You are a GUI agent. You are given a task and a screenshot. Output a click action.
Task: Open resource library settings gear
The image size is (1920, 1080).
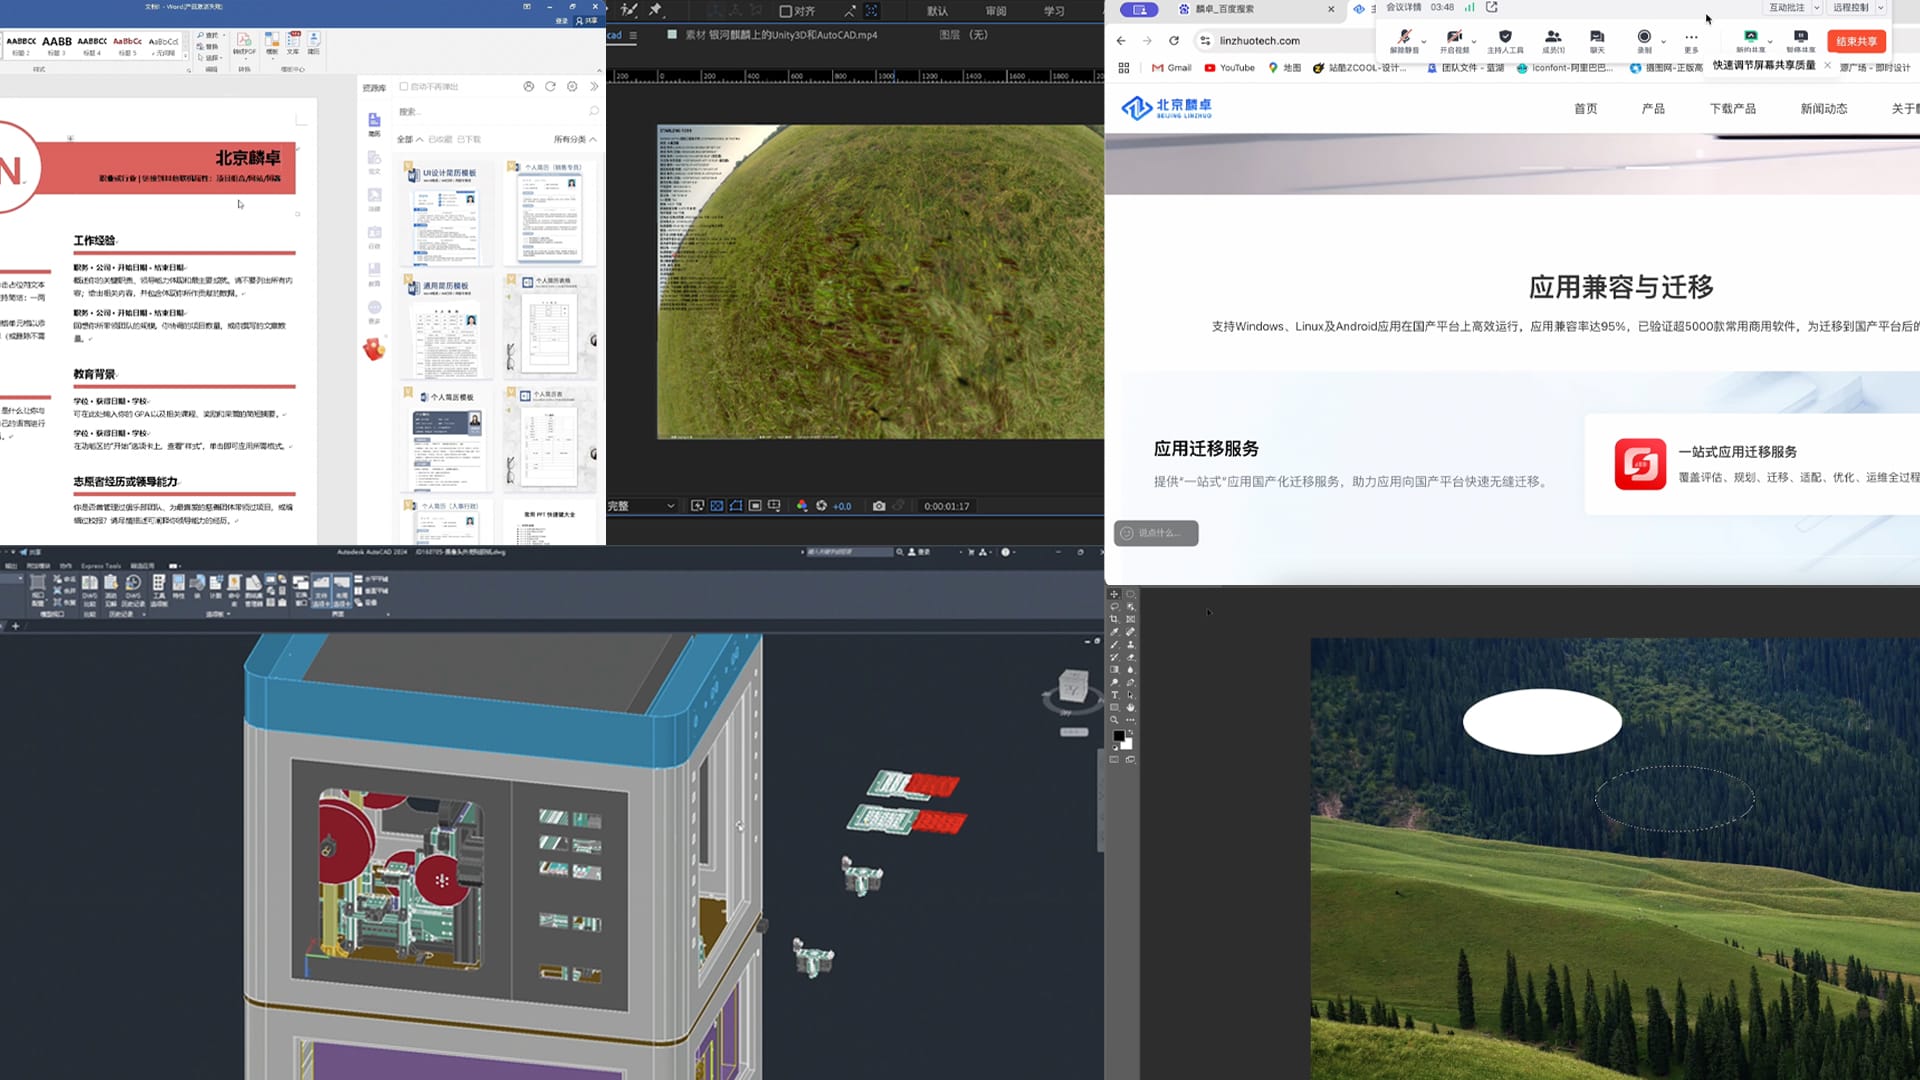point(572,87)
